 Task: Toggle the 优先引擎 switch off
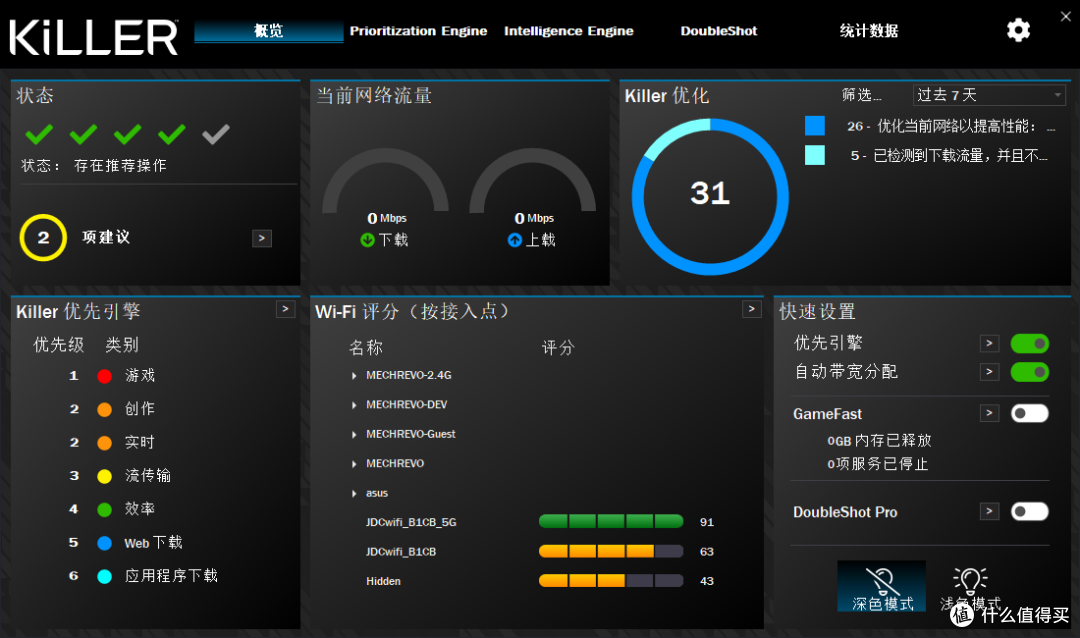coord(1029,343)
